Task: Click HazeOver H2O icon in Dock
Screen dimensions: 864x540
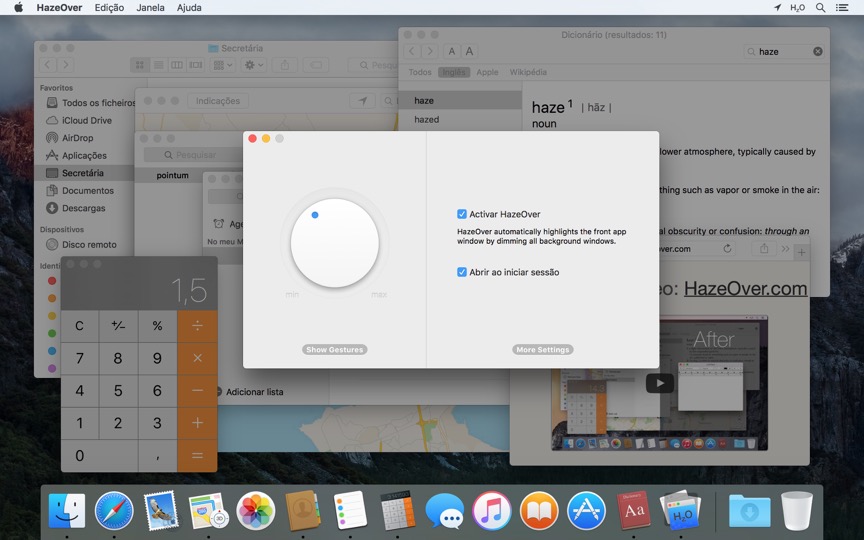Action: pyautogui.click(x=681, y=511)
